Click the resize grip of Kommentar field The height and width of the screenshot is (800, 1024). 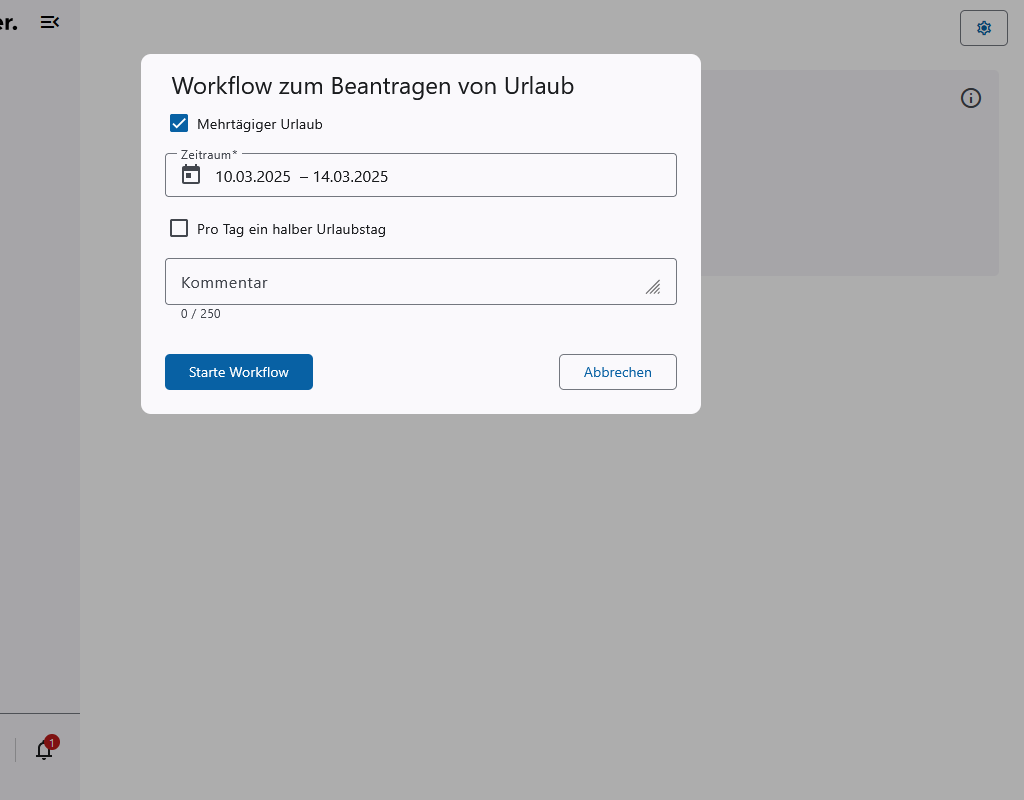(x=653, y=287)
